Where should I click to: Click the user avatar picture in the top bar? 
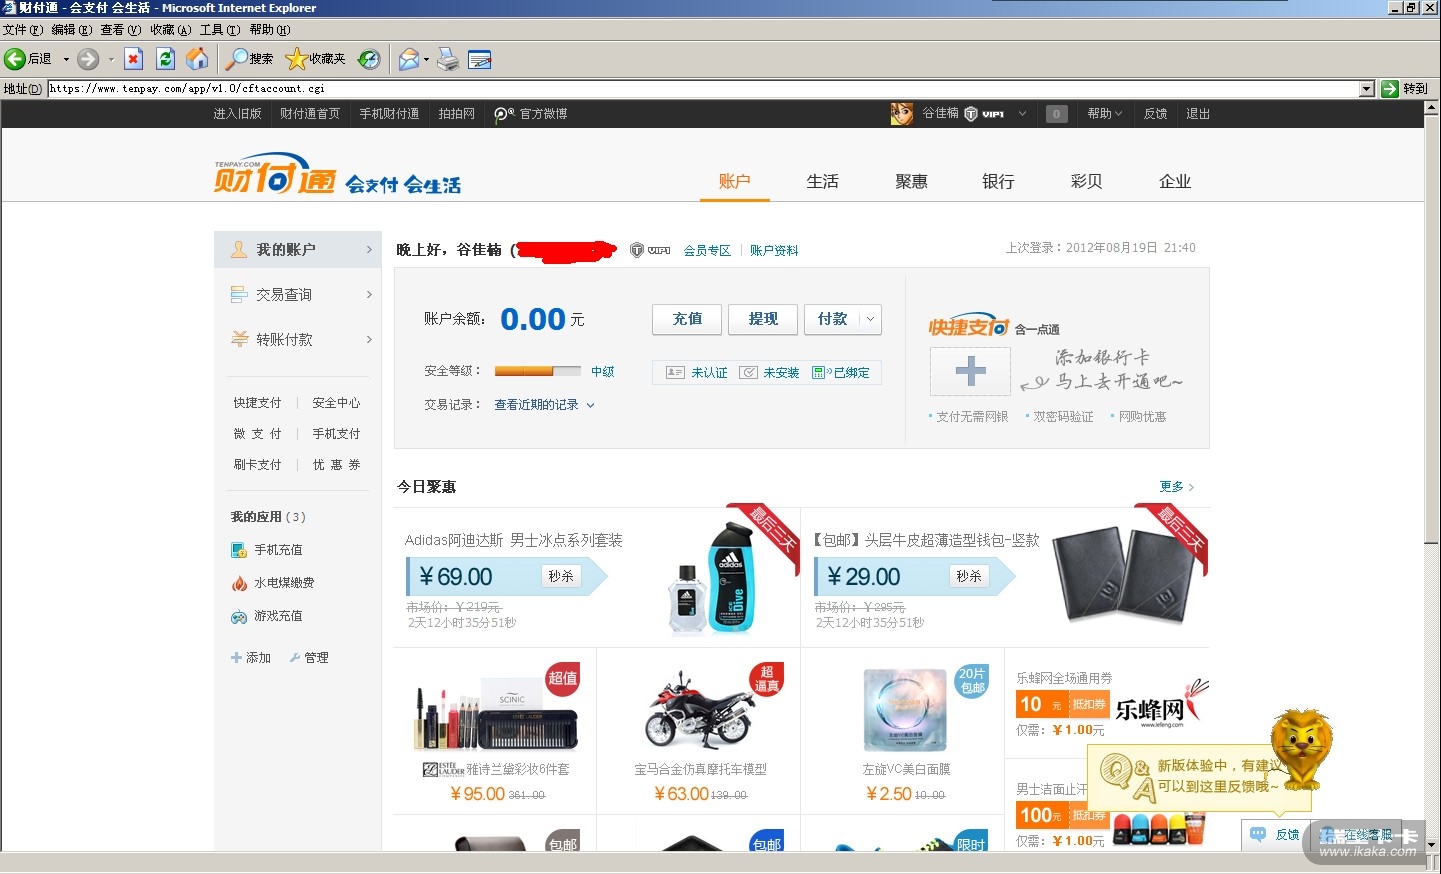(901, 114)
